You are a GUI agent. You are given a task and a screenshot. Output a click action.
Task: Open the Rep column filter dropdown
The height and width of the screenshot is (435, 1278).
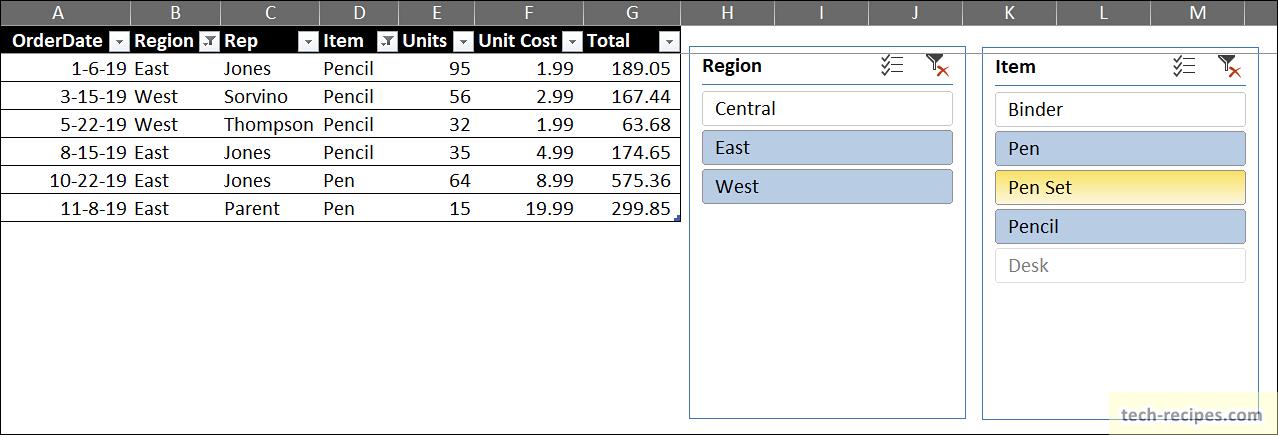point(307,41)
